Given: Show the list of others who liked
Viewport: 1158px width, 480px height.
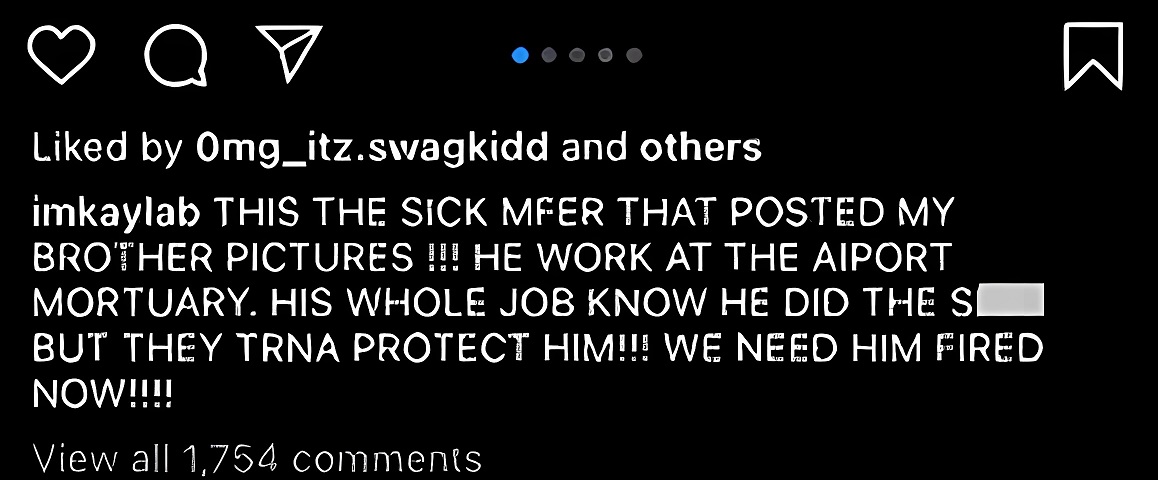Looking at the screenshot, I should 700,148.
